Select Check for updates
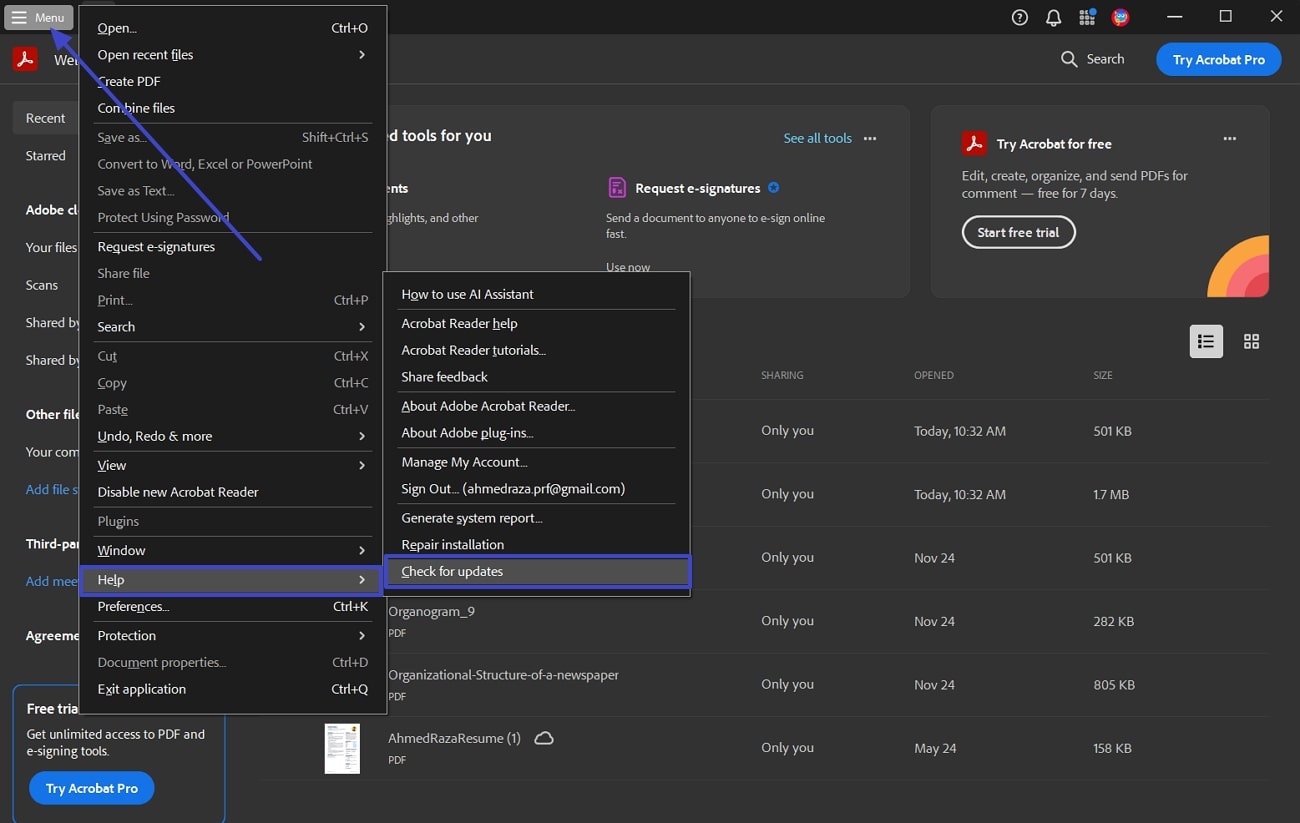Viewport: 1300px width, 823px height. [x=452, y=571]
